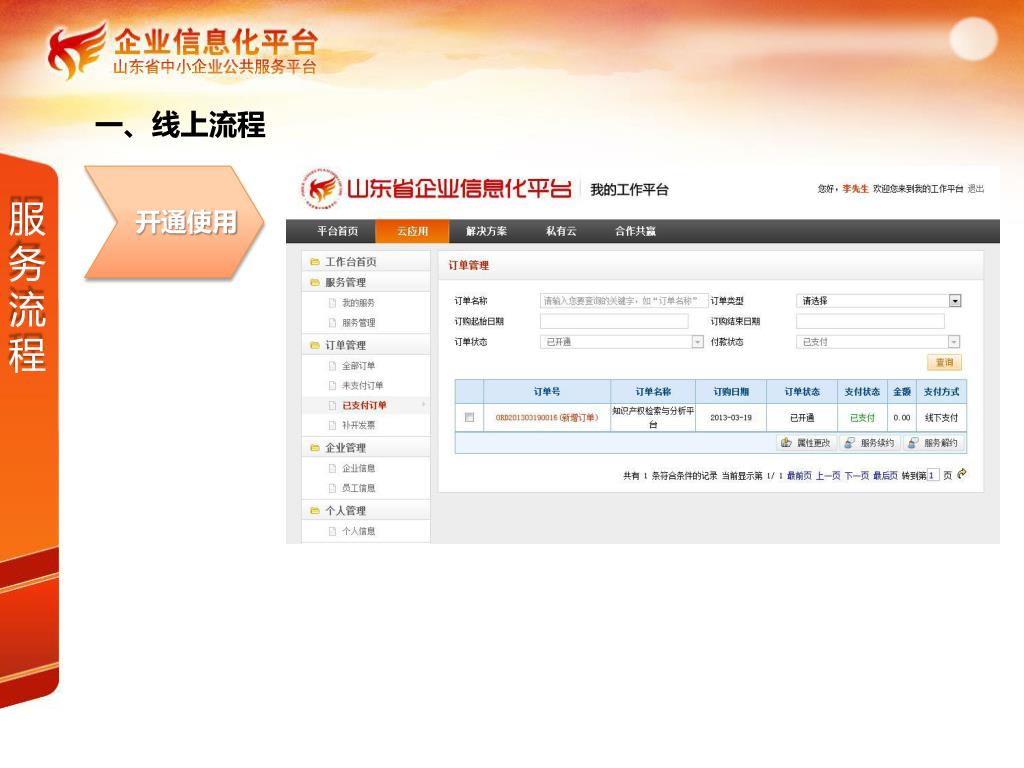Screen dimensions: 1024x768
Task: Click the 订单管理 folder icon in sidebar
Action: [315, 345]
